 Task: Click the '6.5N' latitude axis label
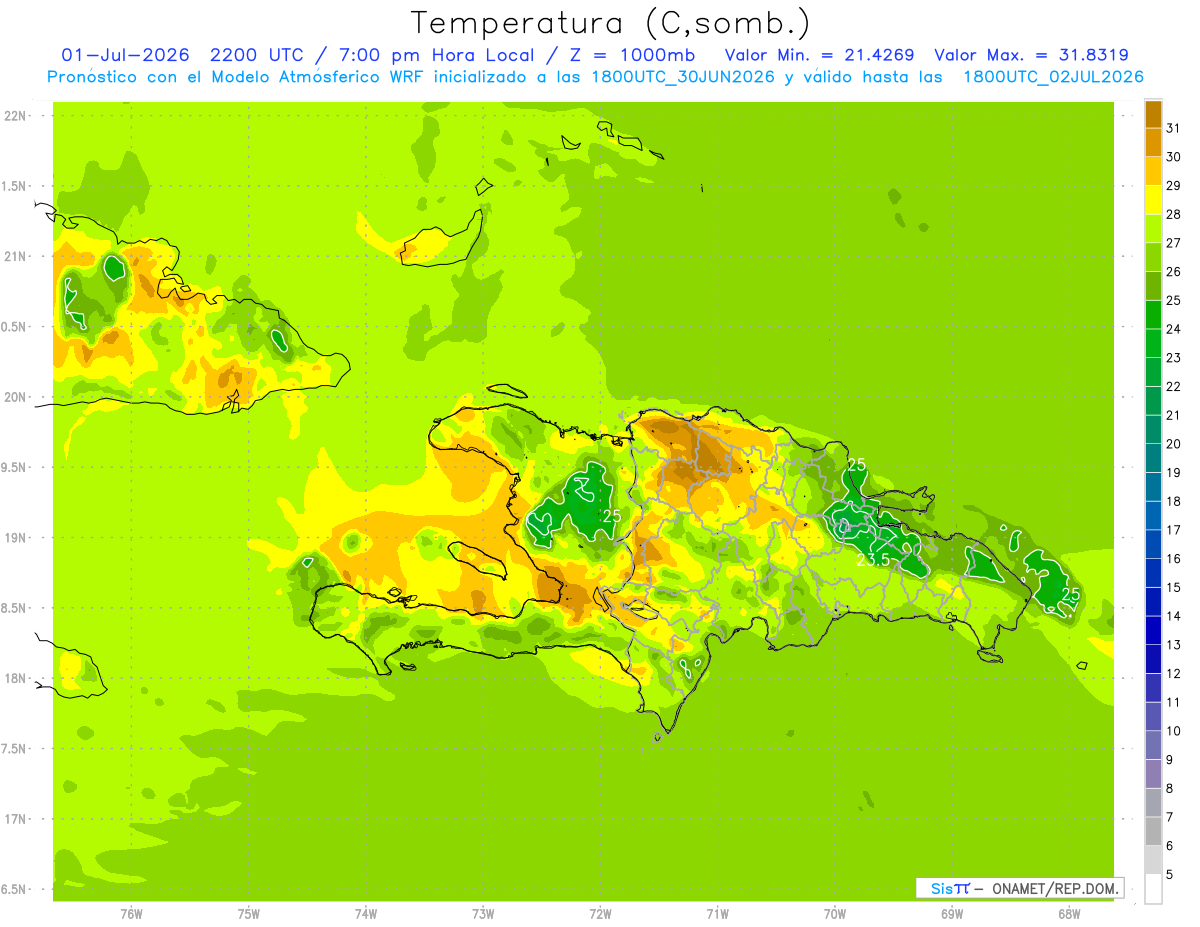click(x=15, y=889)
